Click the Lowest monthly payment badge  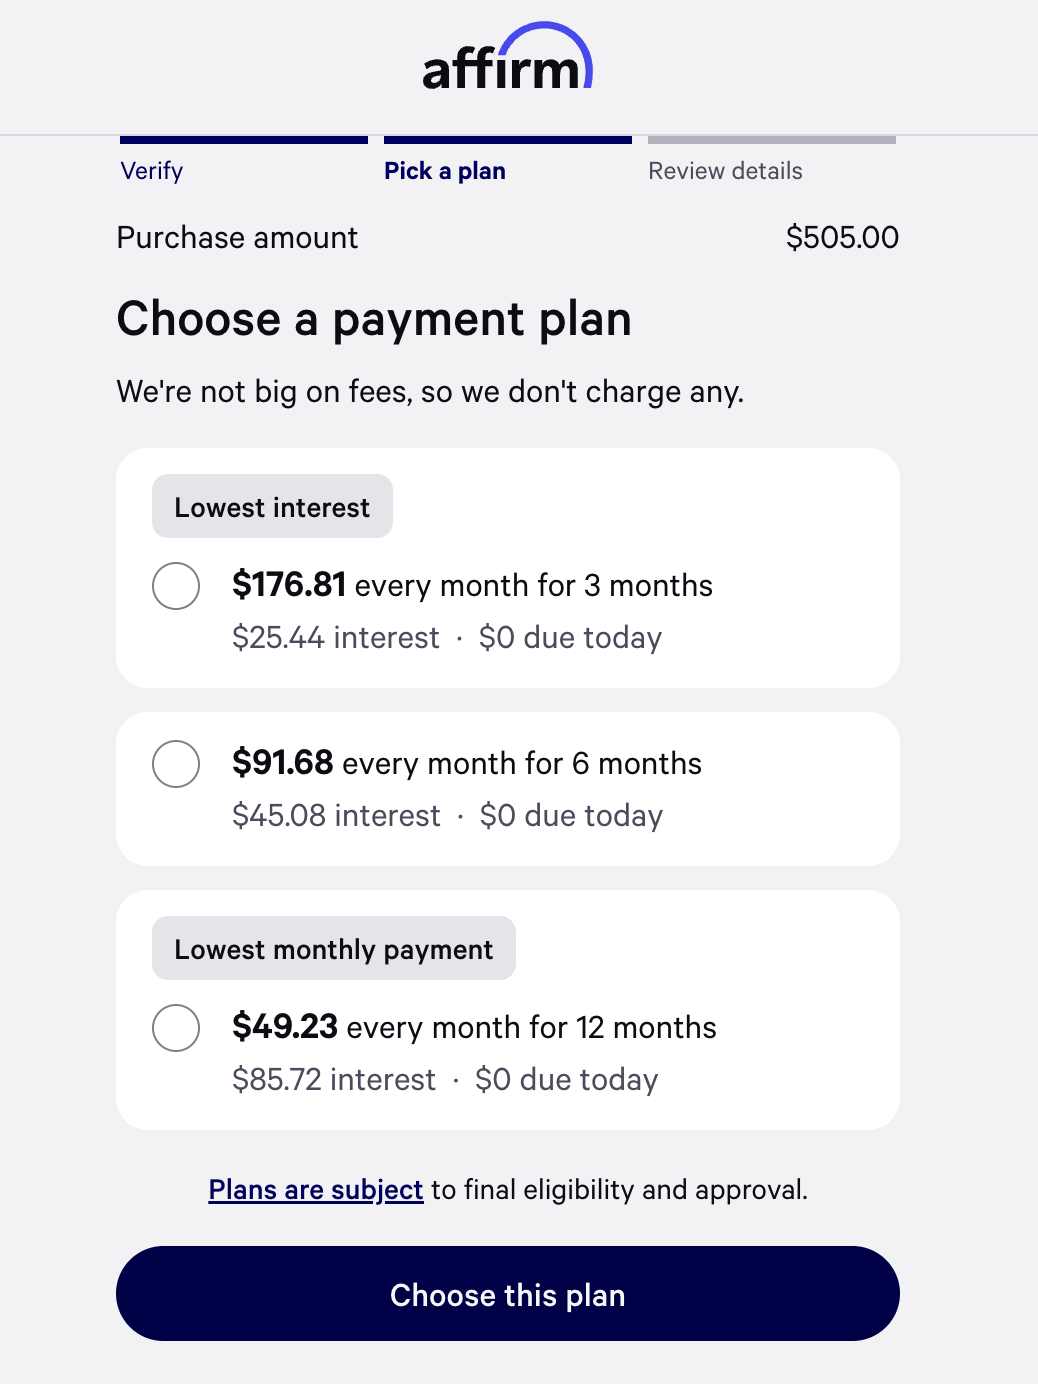pyautogui.click(x=333, y=949)
